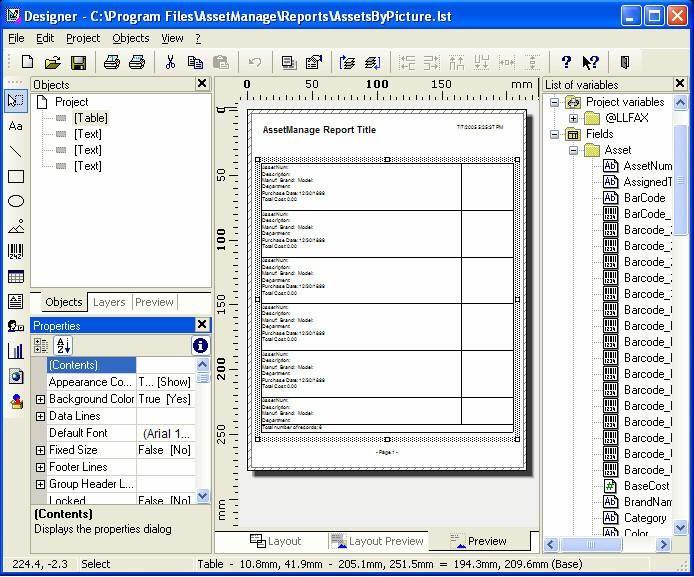Viewport: 694px width, 577px height.
Task: Open the Objects menu
Action: [x=131, y=38]
